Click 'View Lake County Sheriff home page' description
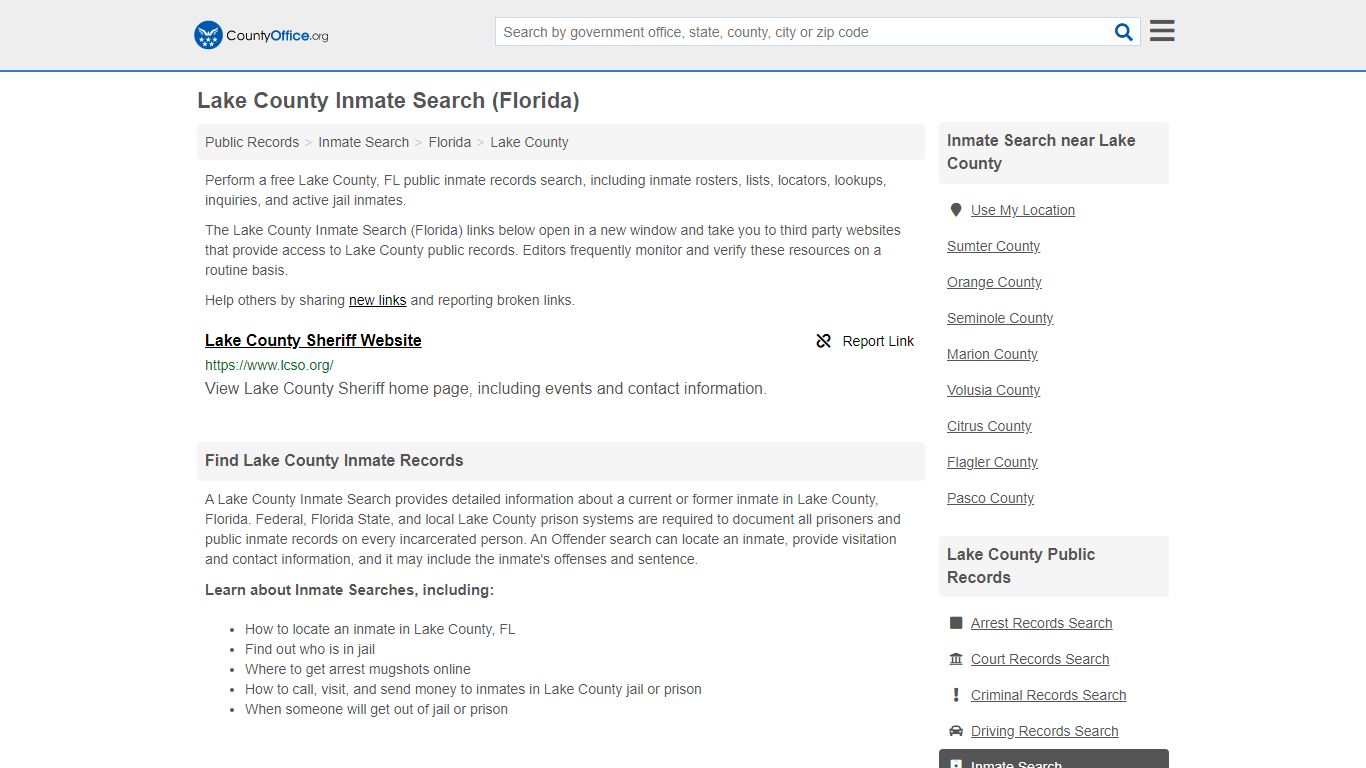The image size is (1366, 768). click(486, 389)
